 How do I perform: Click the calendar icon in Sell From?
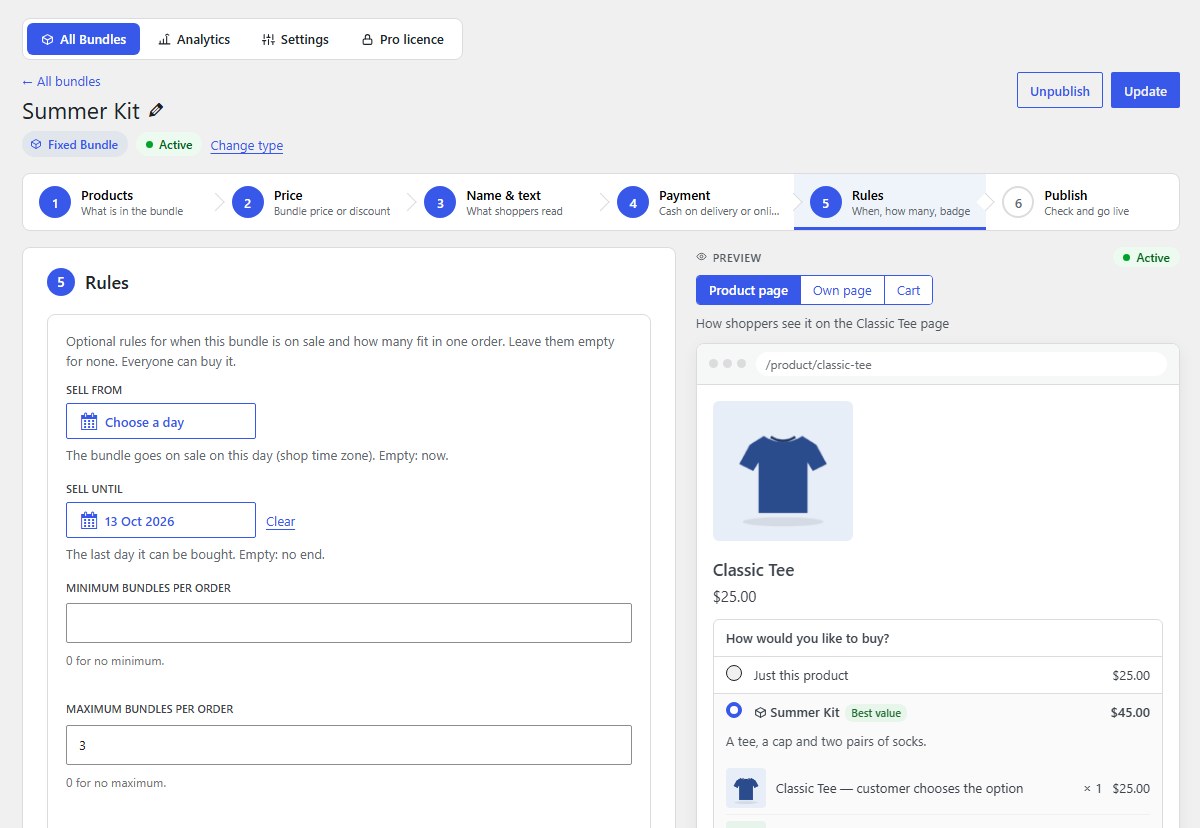[x=89, y=422]
